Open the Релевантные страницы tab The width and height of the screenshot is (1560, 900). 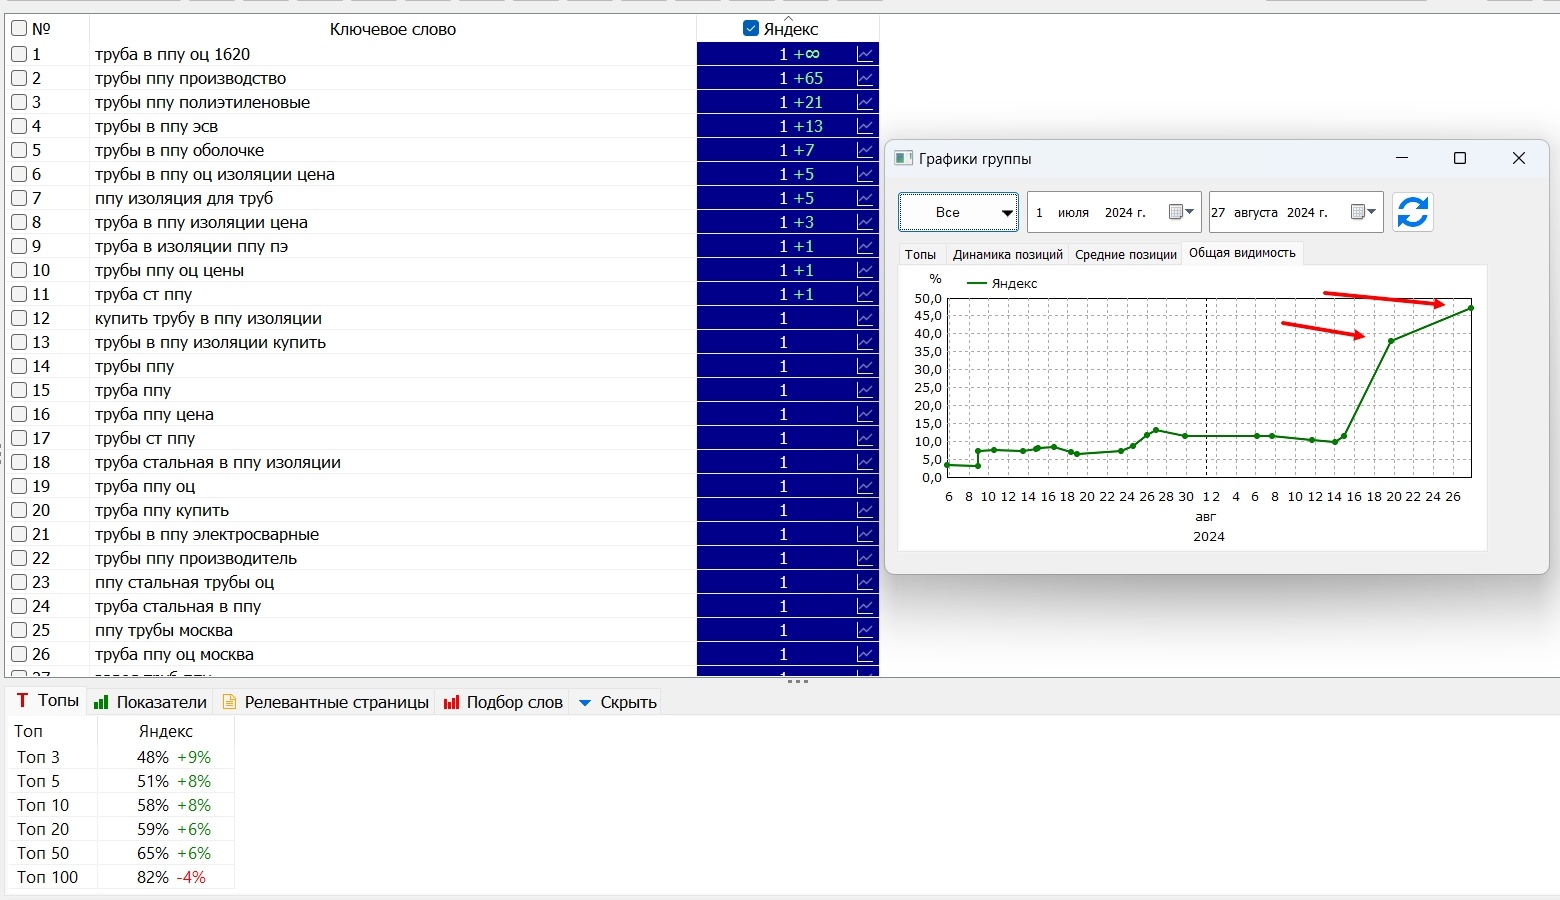[x=326, y=702]
